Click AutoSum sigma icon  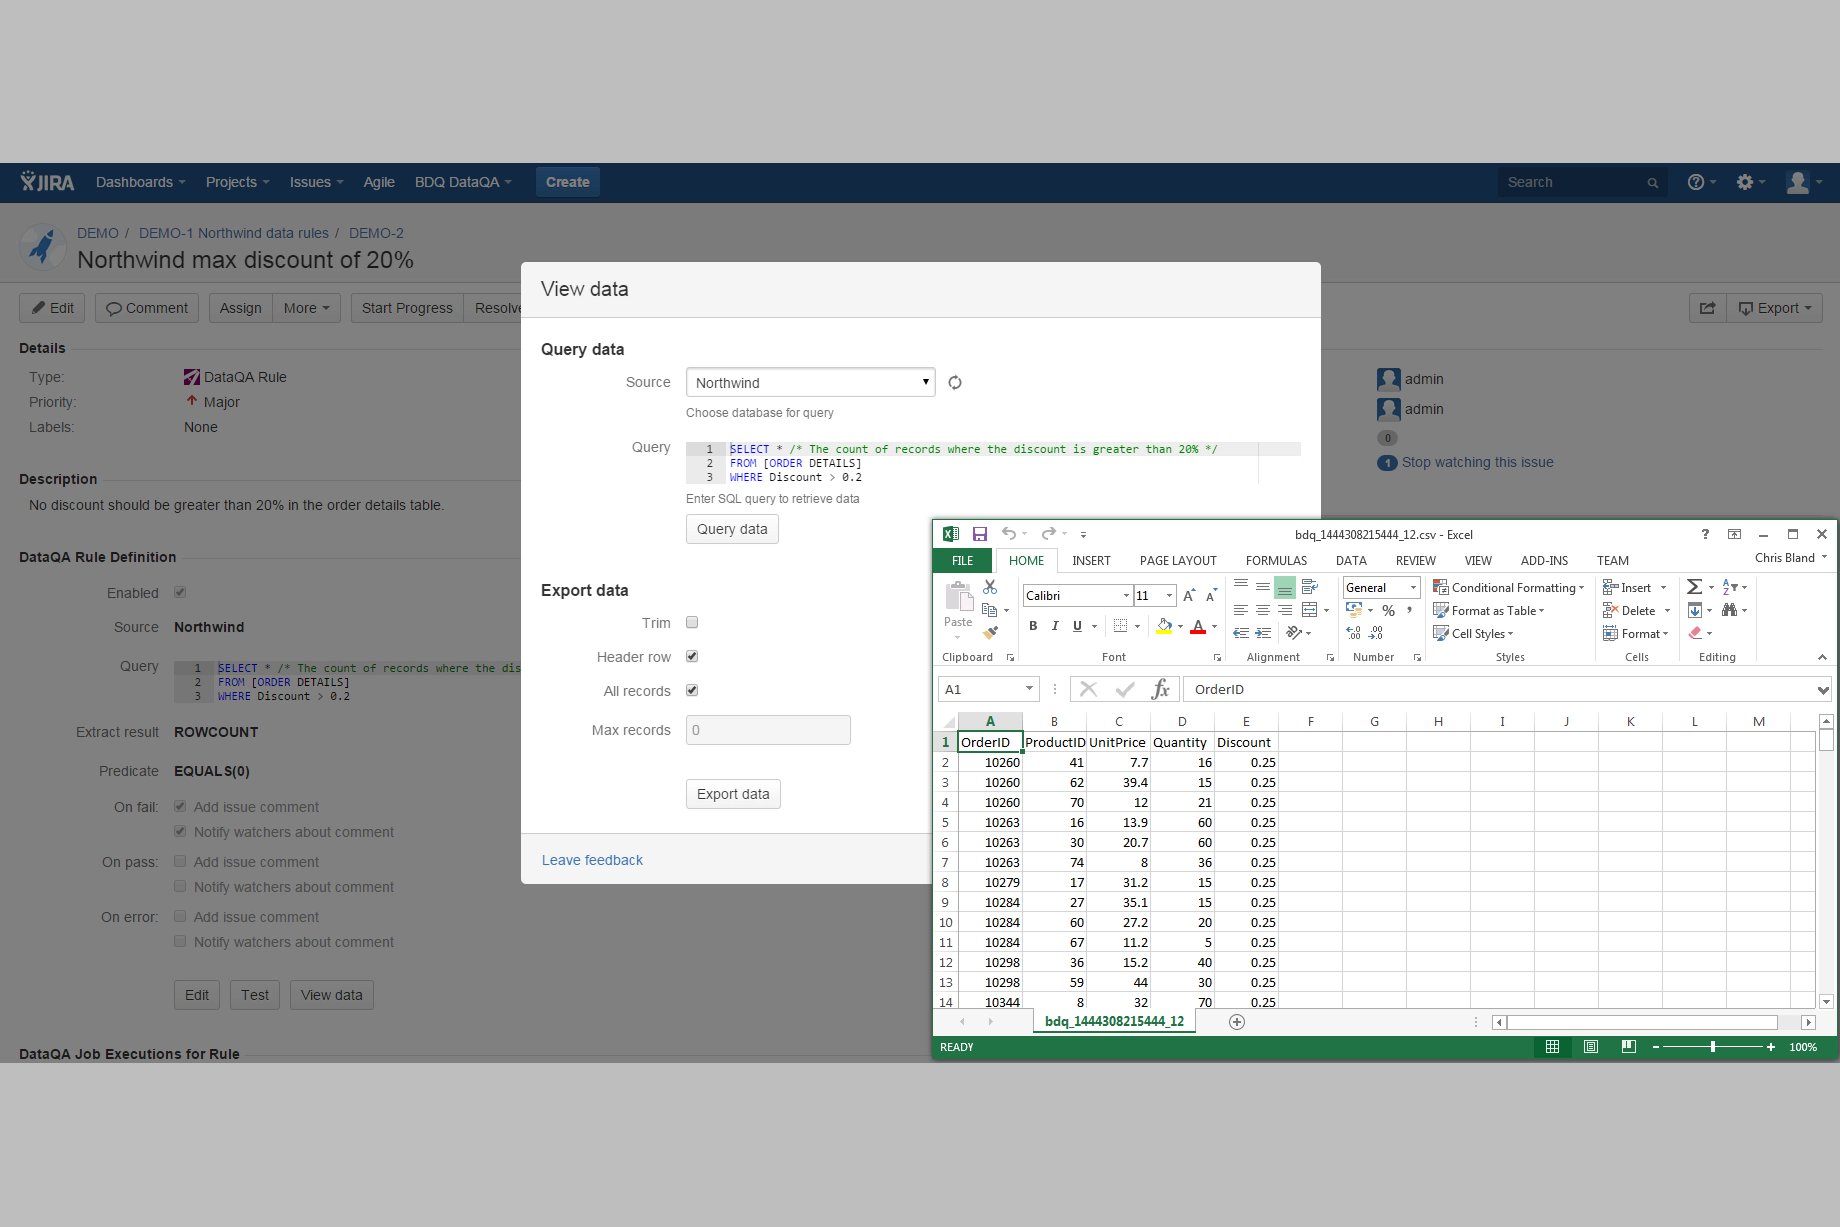(1694, 587)
